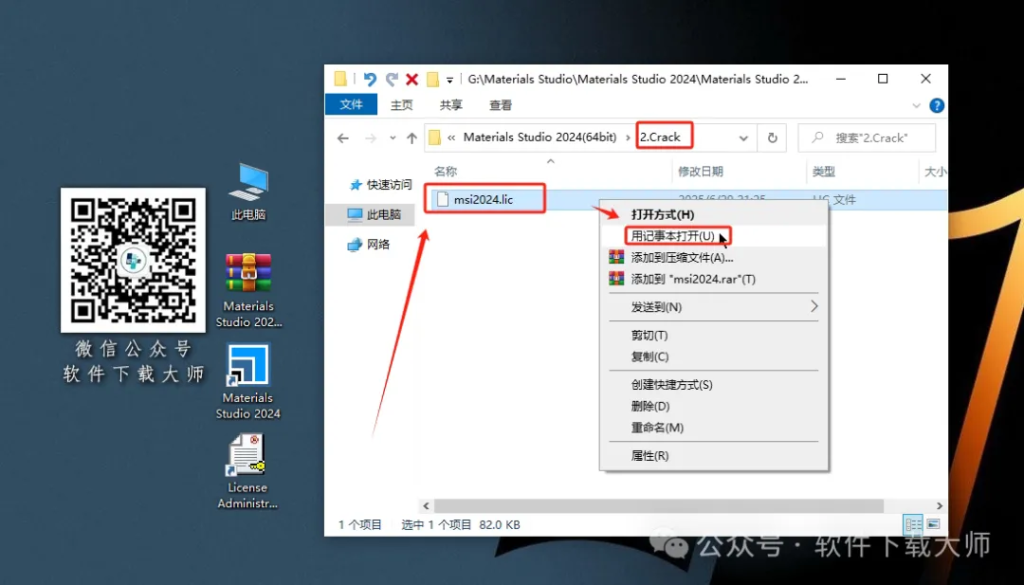Click the back navigation arrow
Viewport: 1024px width, 585px height.
(342, 137)
